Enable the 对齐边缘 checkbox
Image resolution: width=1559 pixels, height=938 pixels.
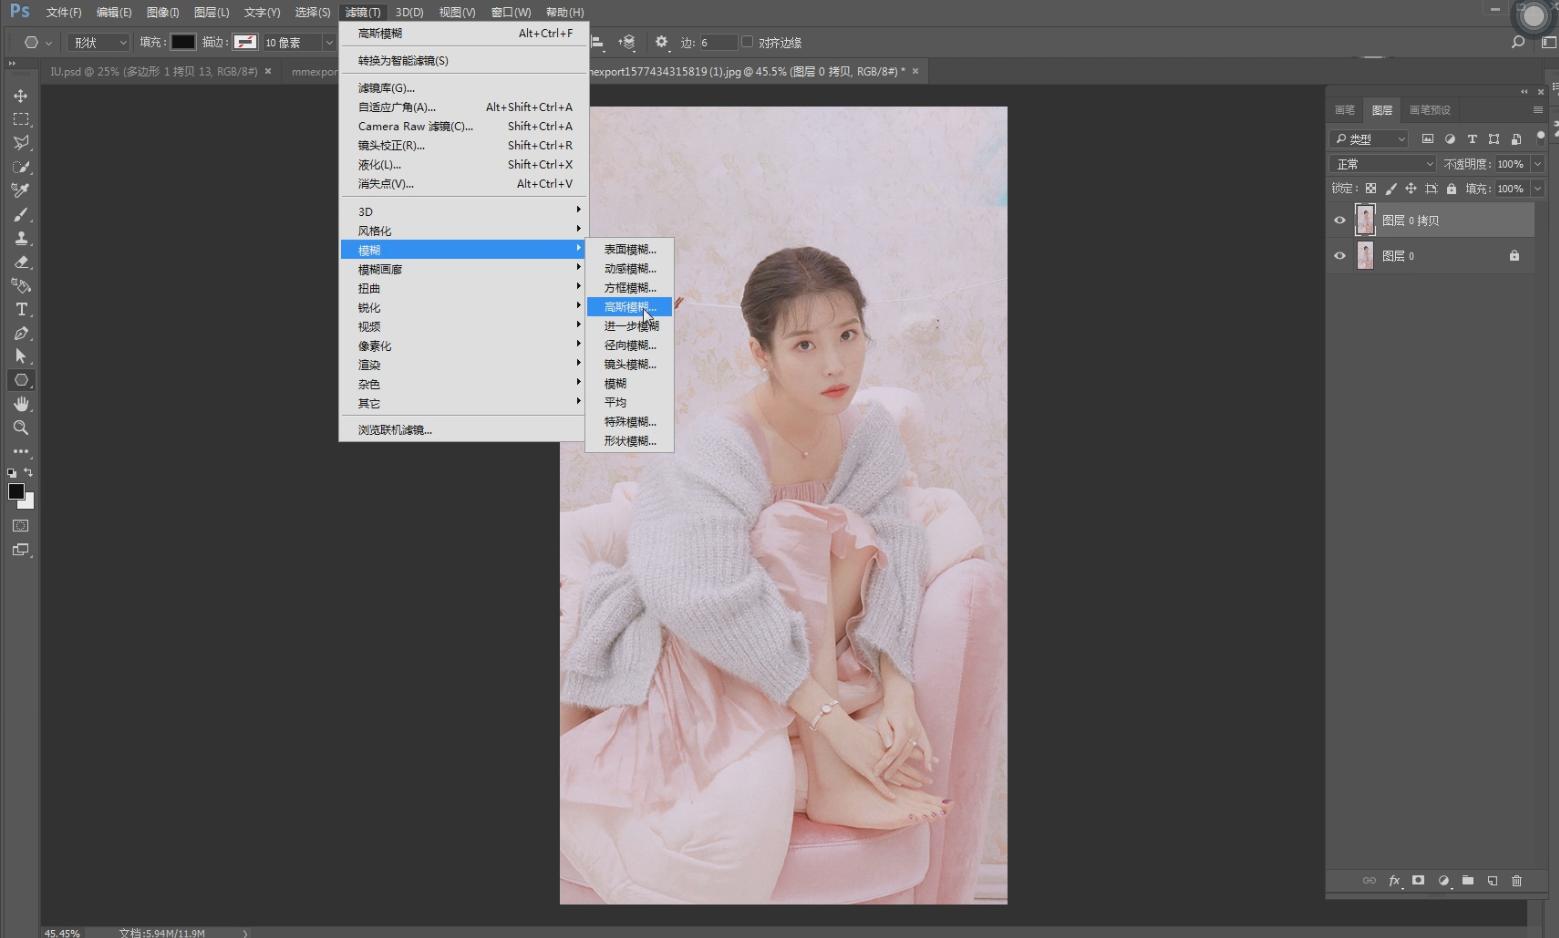pyautogui.click(x=747, y=42)
